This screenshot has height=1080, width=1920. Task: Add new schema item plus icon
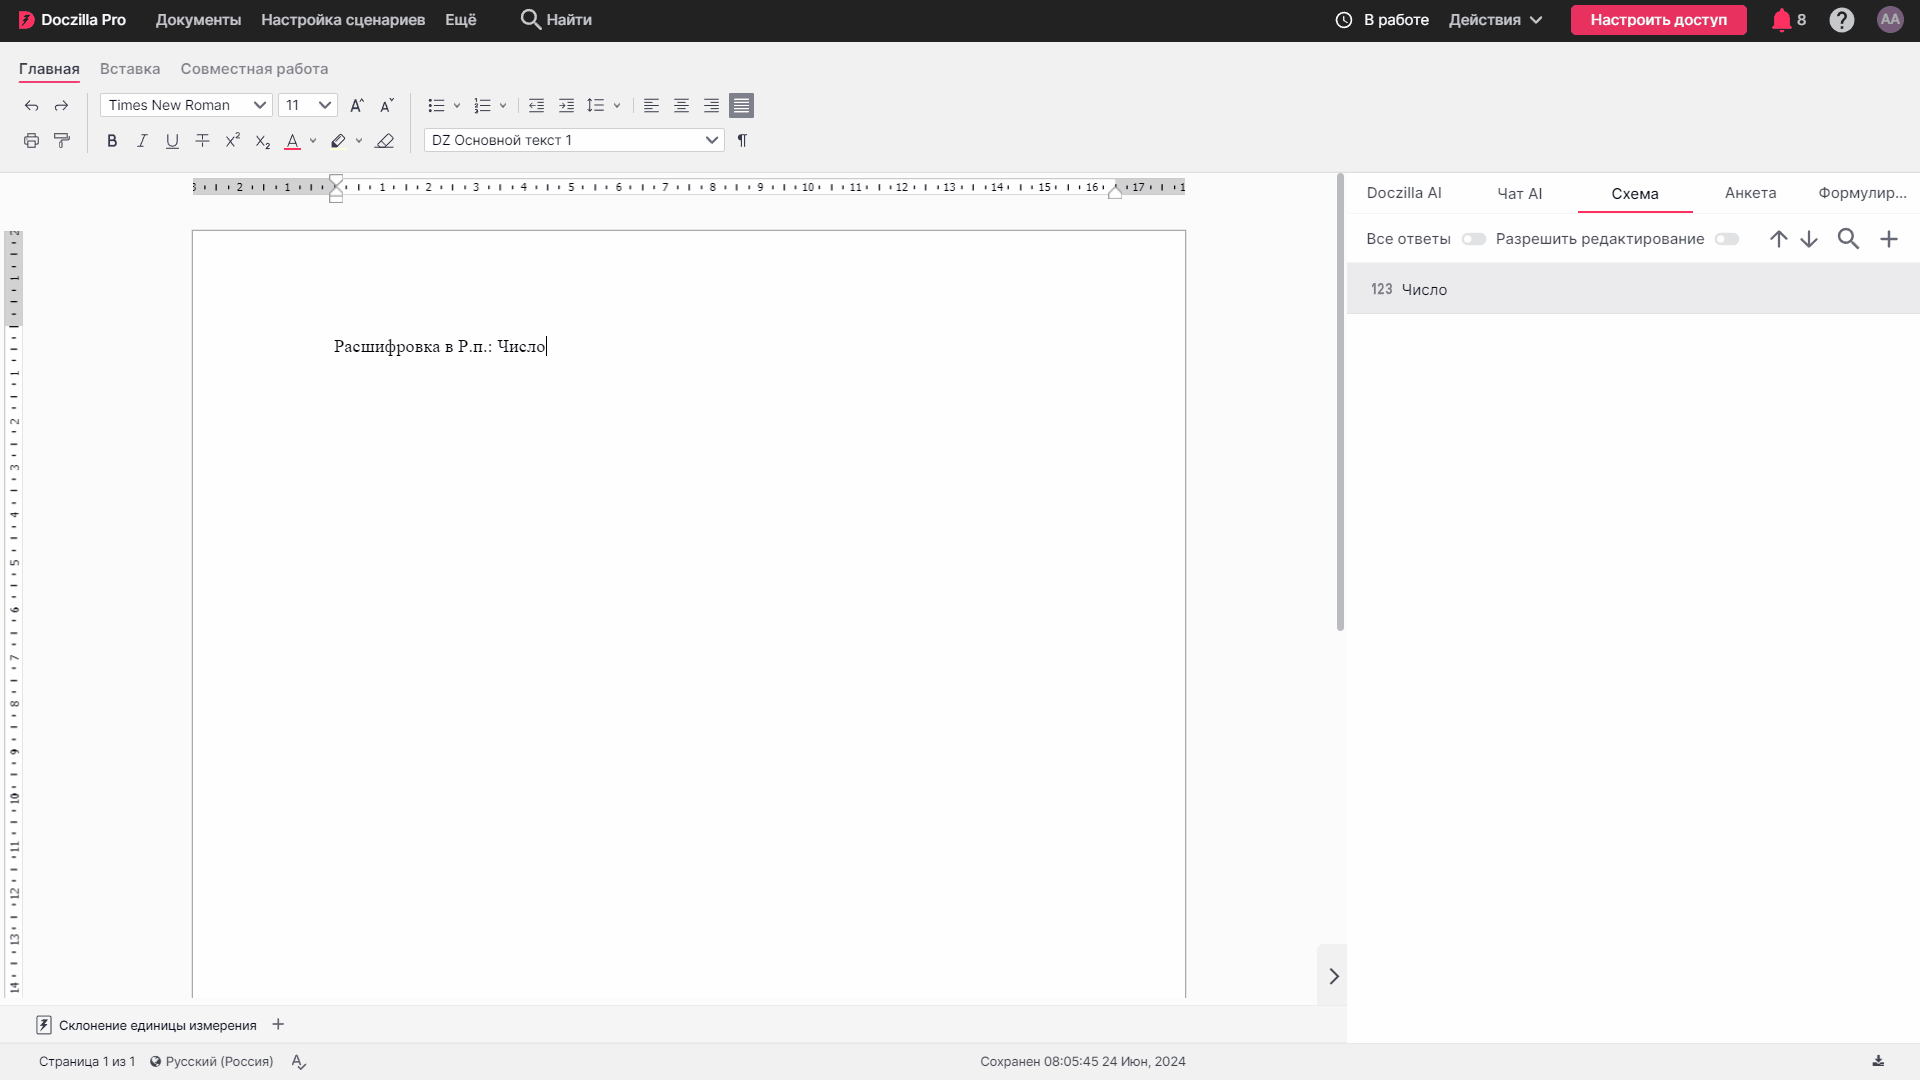1889,239
